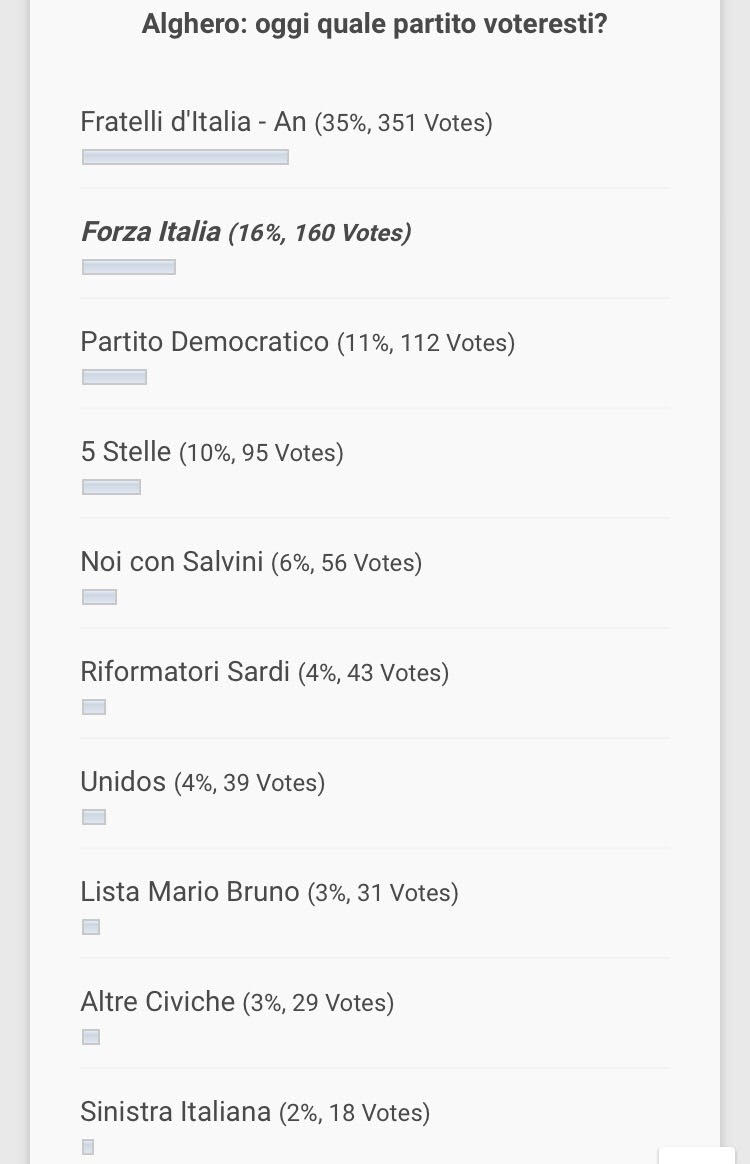Click the Riformatori Sardi vote bar
750x1164 pixels.
click(94, 707)
